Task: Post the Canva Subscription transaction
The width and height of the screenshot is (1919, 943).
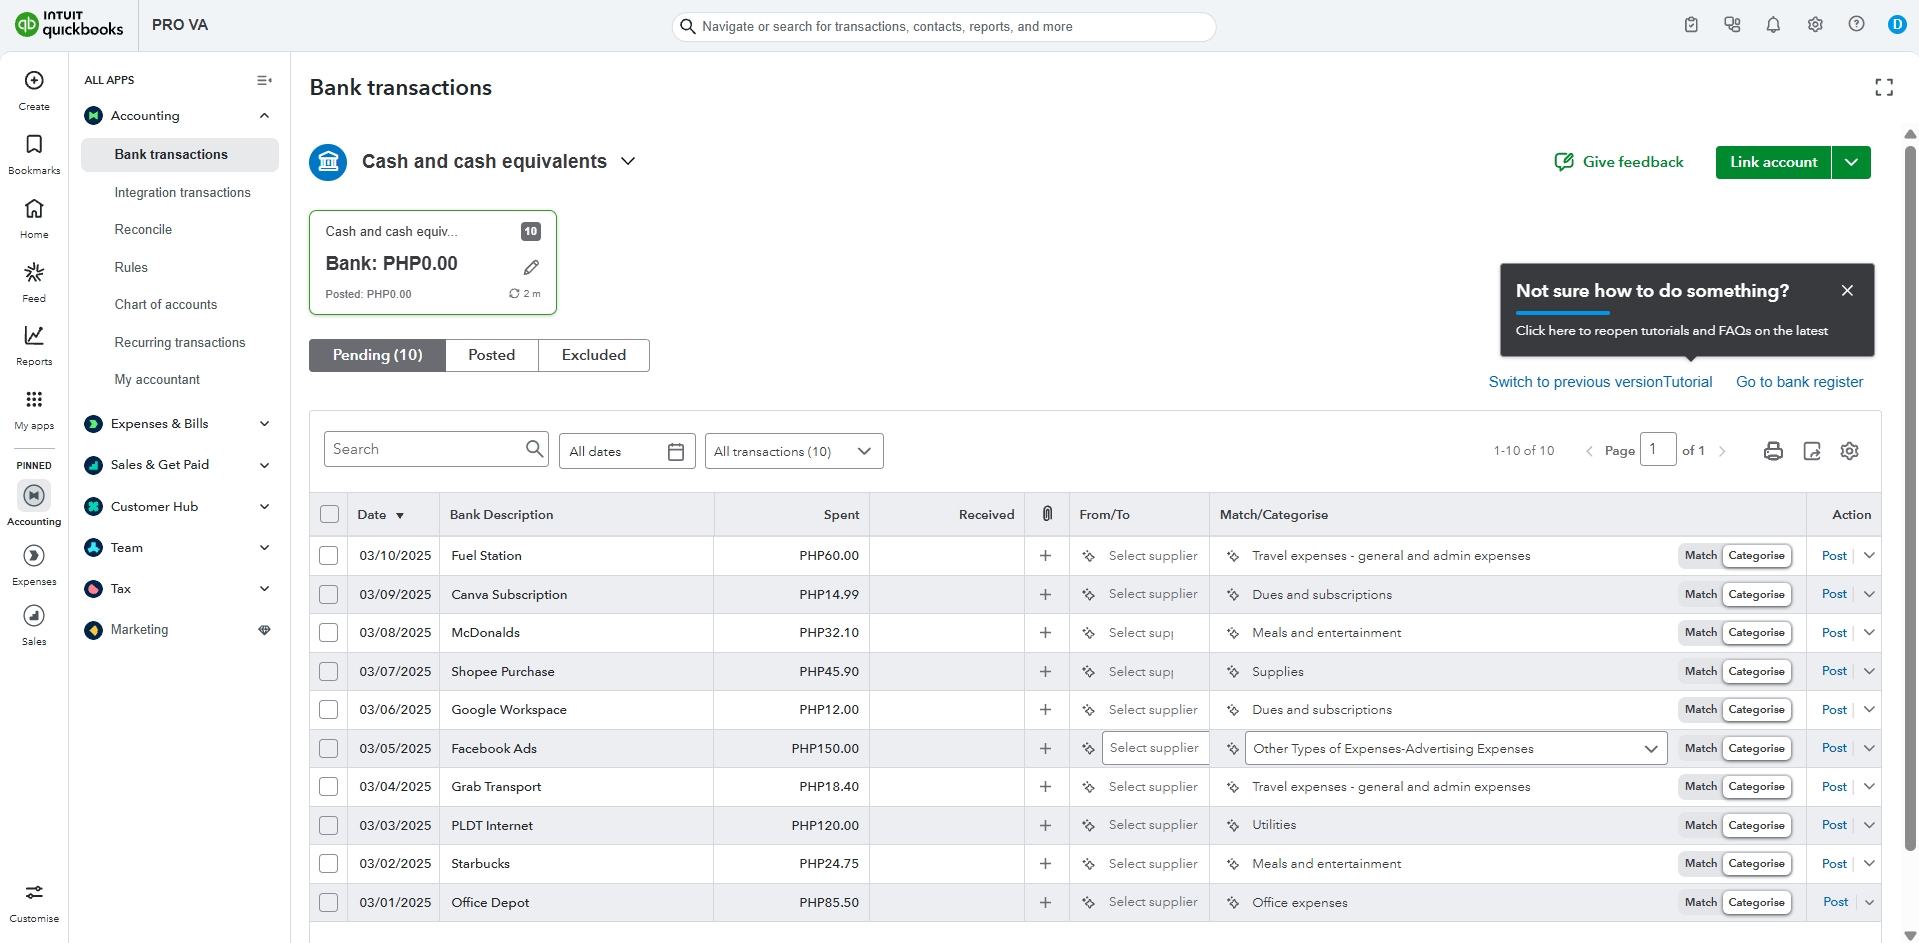Action: pos(1834,594)
